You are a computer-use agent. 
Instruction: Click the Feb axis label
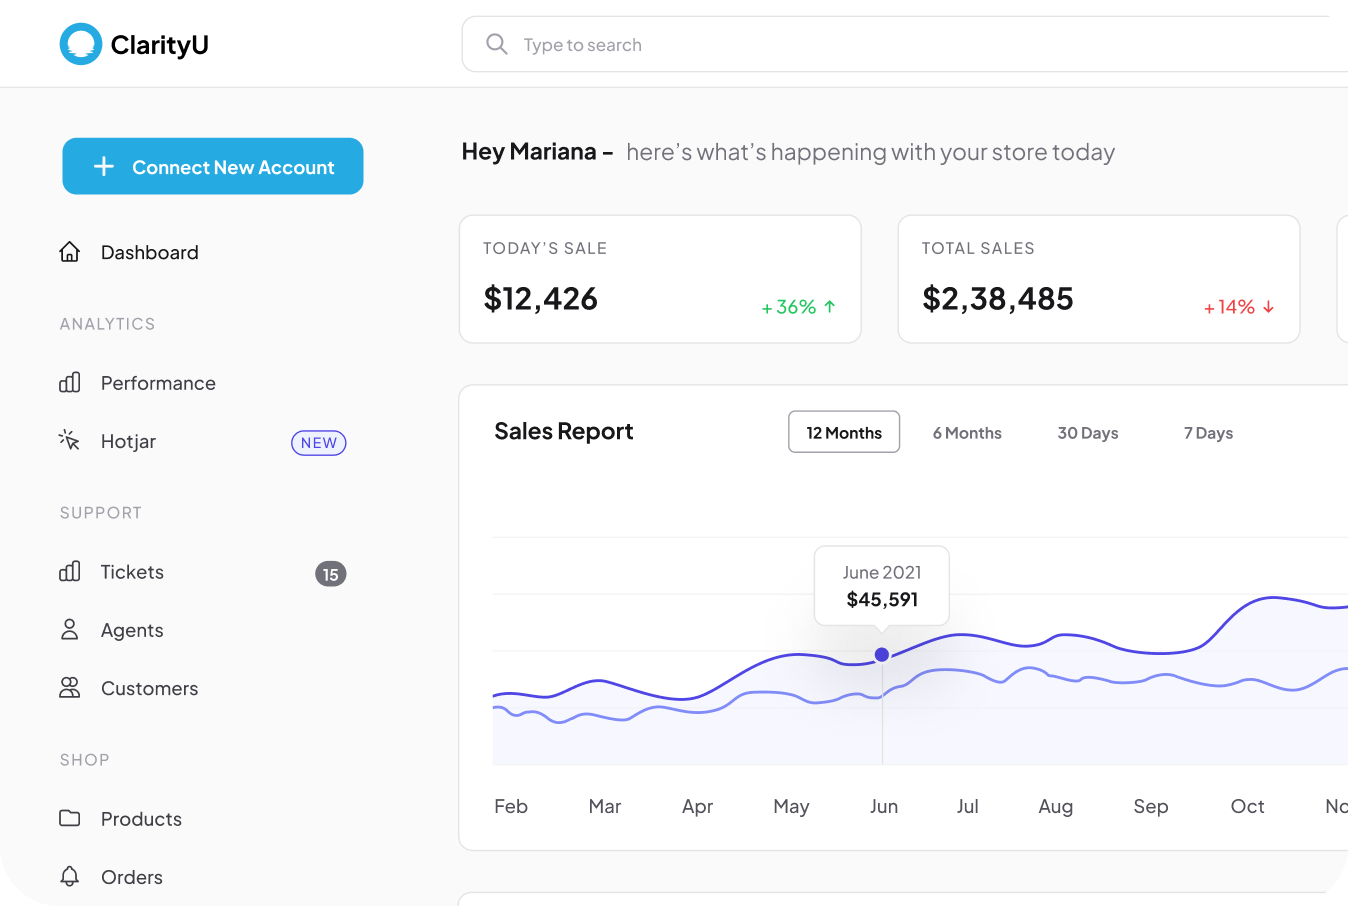511,806
